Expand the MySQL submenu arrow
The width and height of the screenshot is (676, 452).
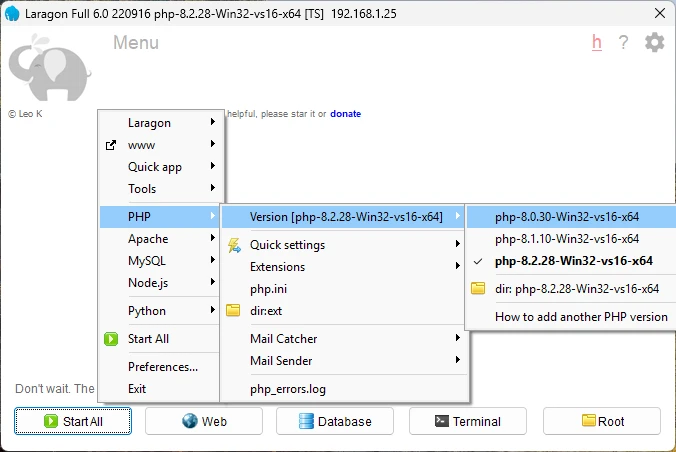pyautogui.click(x=213, y=260)
